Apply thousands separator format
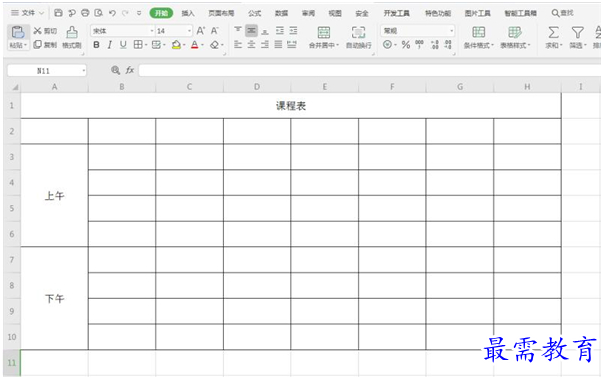The height and width of the screenshot is (381, 605). click(419, 45)
